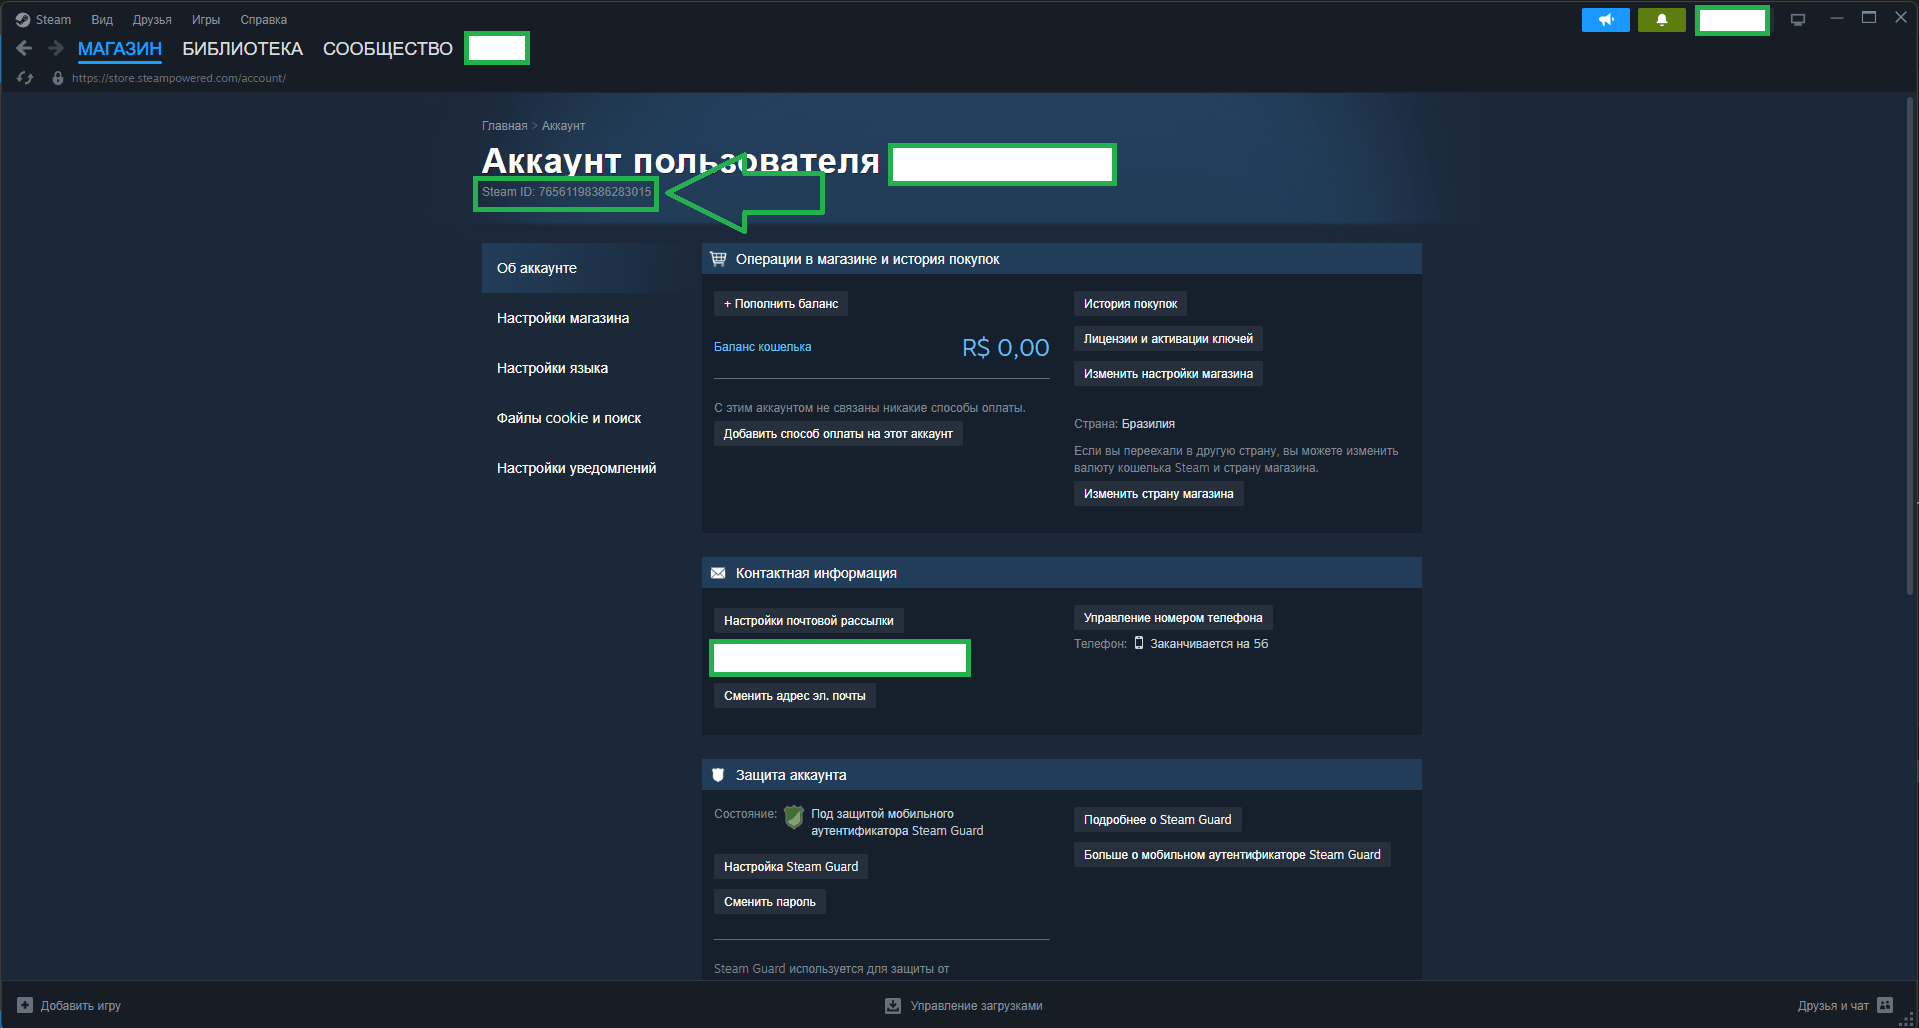Click the downloads icon in bottom bar

tap(893, 1005)
